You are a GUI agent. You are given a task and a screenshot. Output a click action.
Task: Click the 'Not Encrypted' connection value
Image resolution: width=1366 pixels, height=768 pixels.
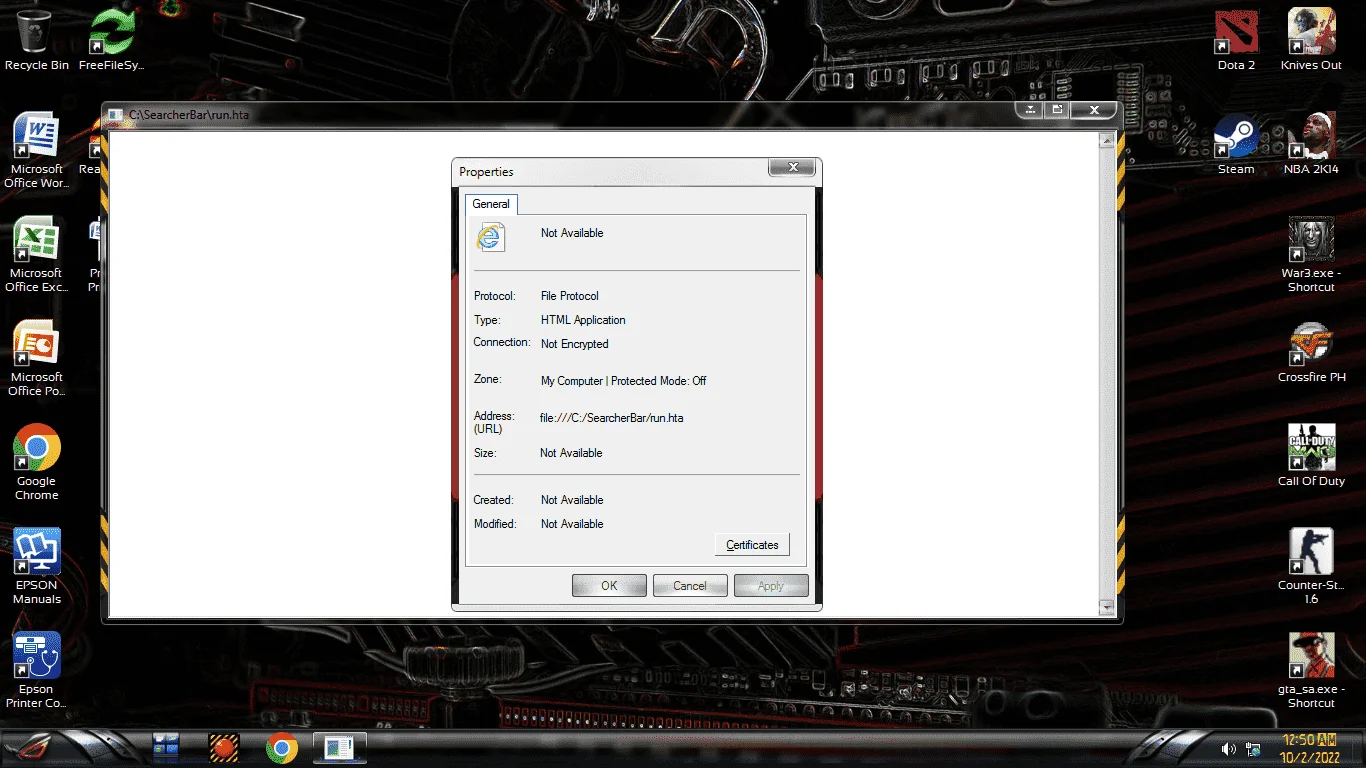pyautogui.click(x=575, y=344)
